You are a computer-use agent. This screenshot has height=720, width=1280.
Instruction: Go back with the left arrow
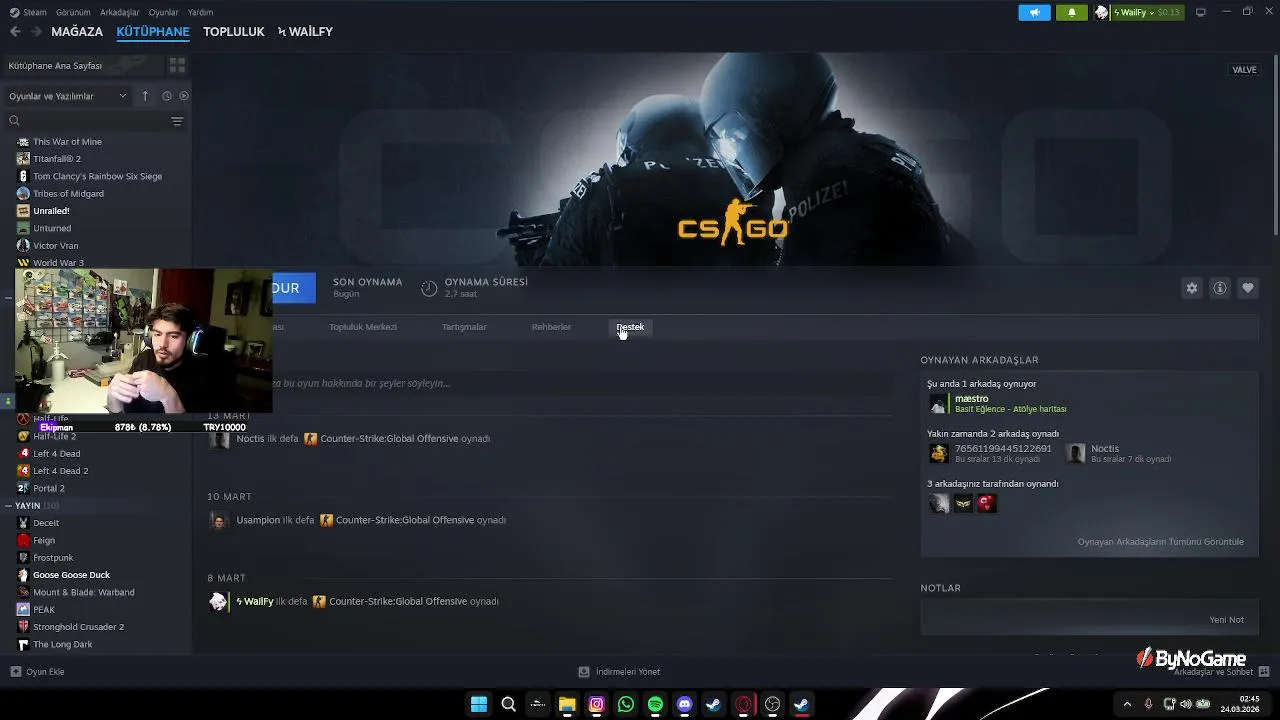pos(15,32)
